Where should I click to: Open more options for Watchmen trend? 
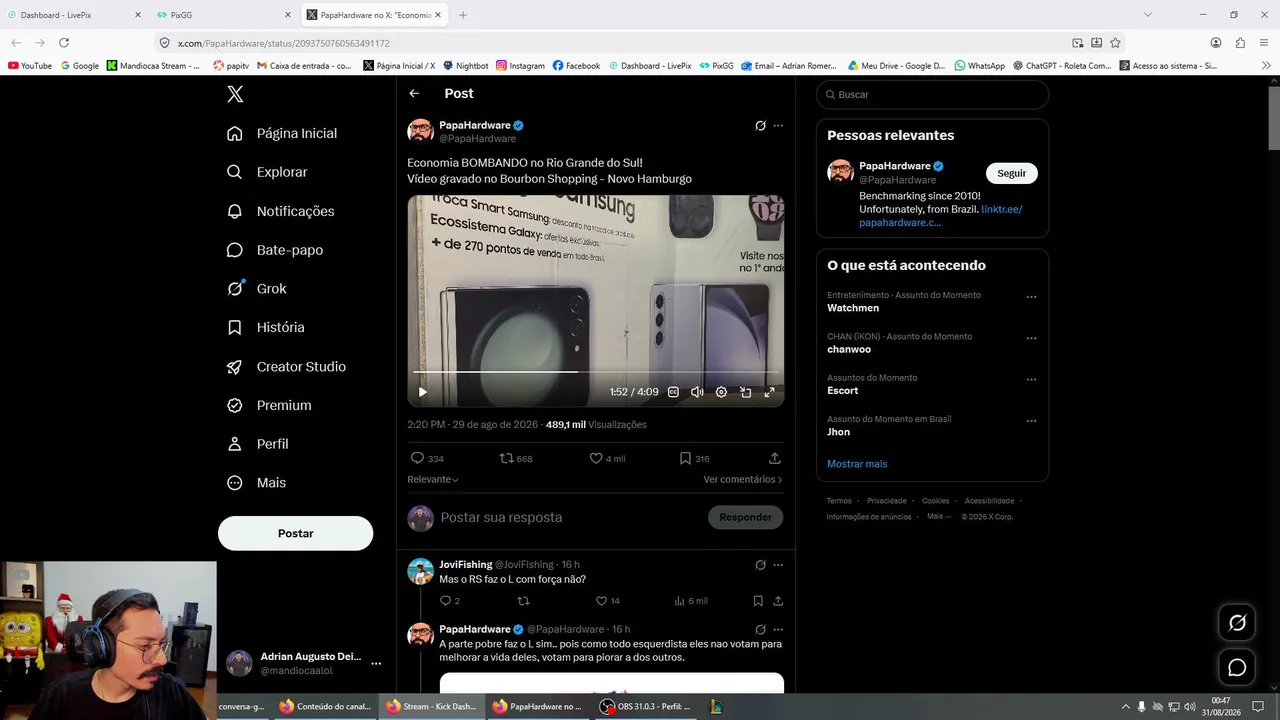(1031, 297)
